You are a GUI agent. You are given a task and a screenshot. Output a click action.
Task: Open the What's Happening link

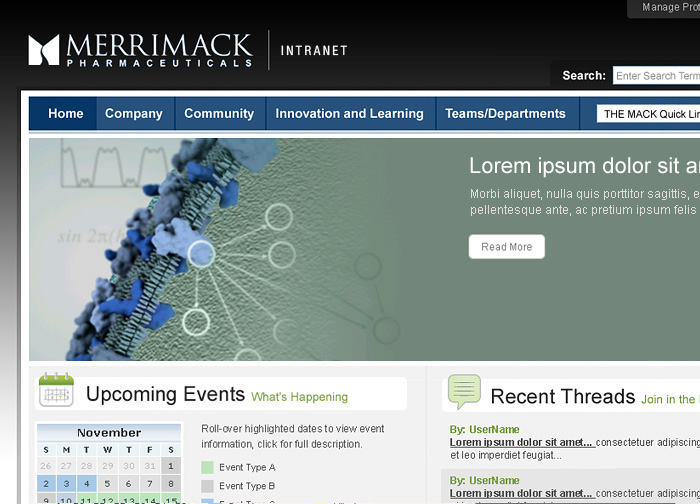click(x=300, y=397)
